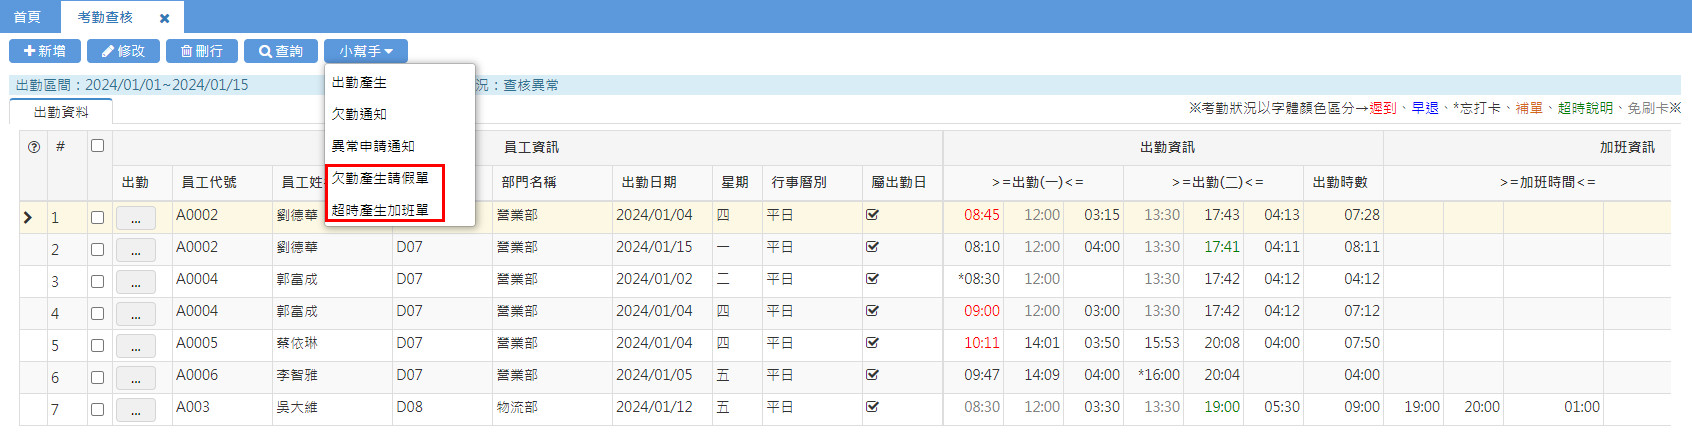Viewport: 1692px width, 443px height.
Task: Click 異常申請通知 in the dropdown
Action: pyautogui.click(x=373, y=146)
